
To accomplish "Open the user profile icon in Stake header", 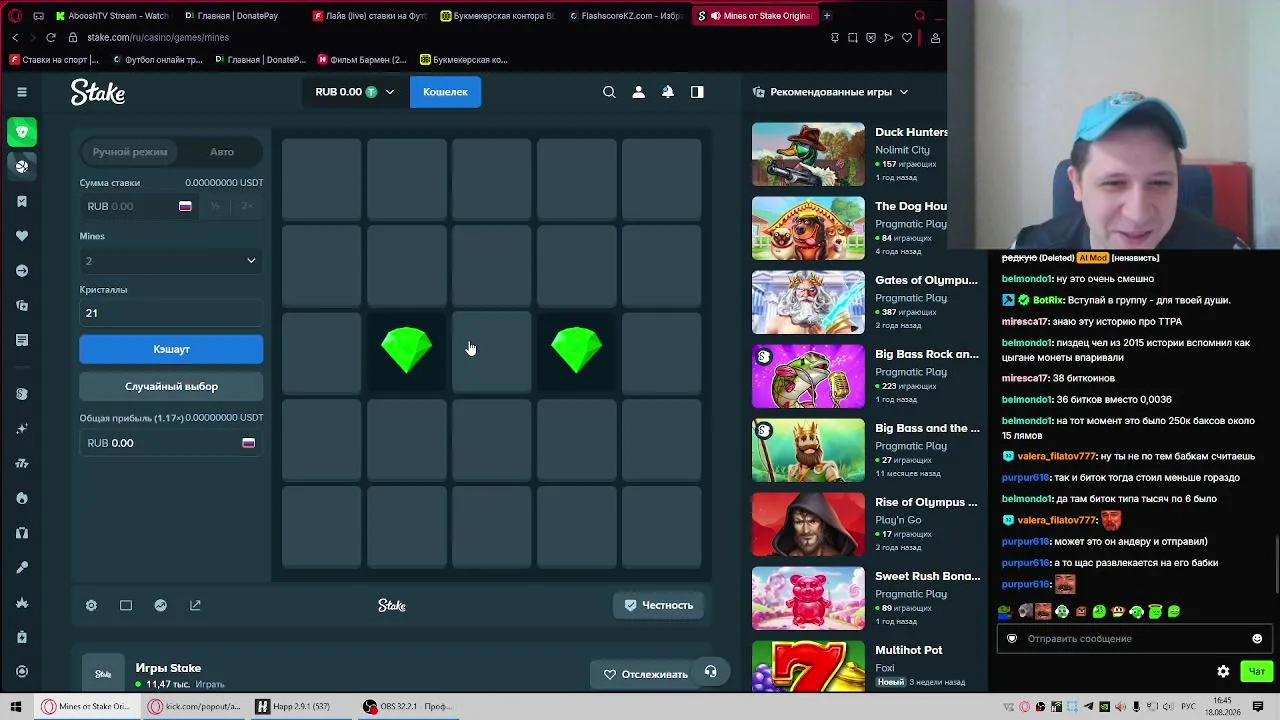I will 638,92.
